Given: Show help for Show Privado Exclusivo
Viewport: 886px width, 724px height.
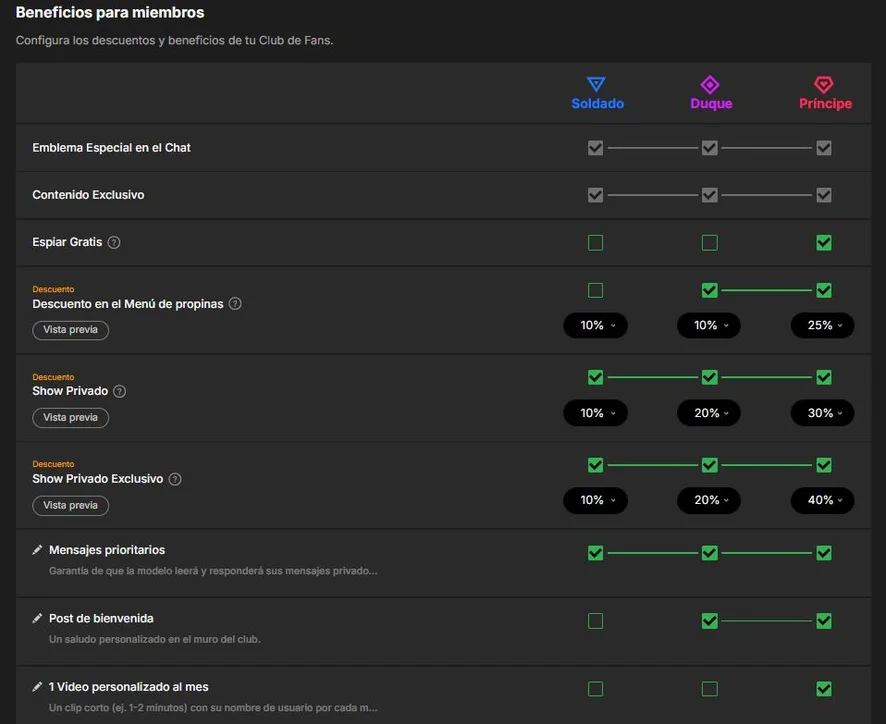Looking at the screenshot, I should [x=175, y=479].
